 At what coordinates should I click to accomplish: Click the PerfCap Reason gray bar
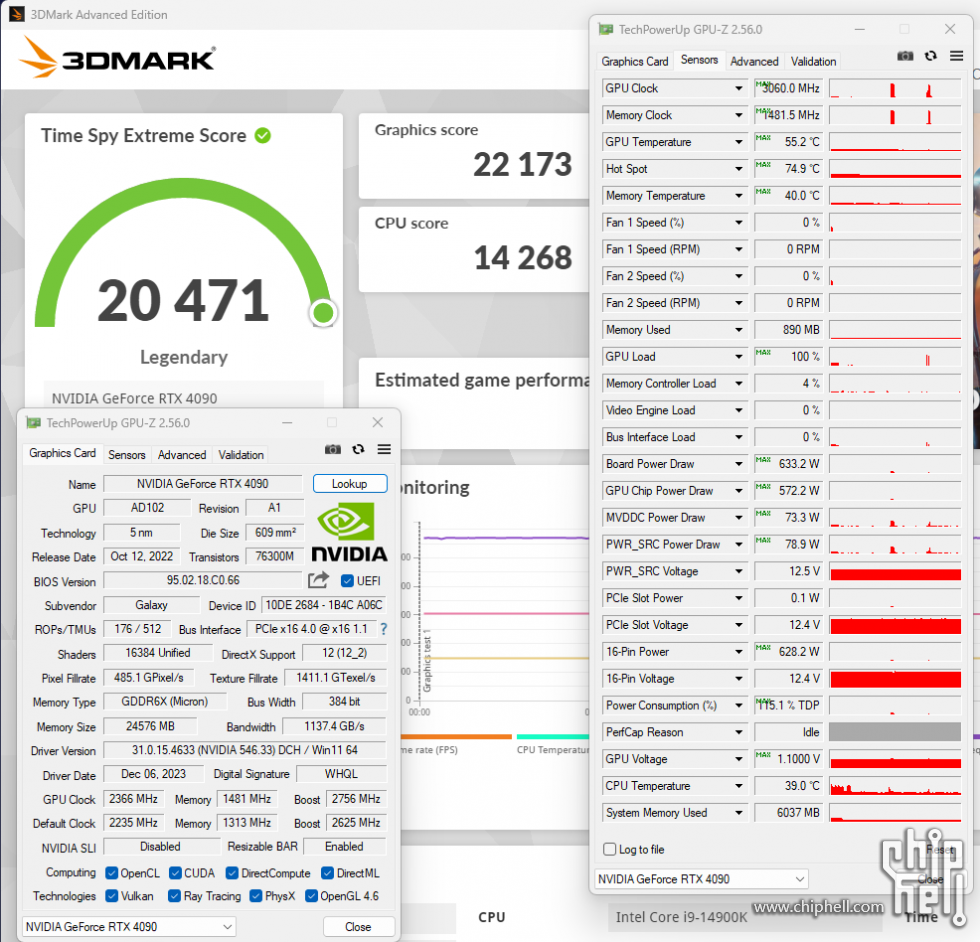click(x=895, y=732)
